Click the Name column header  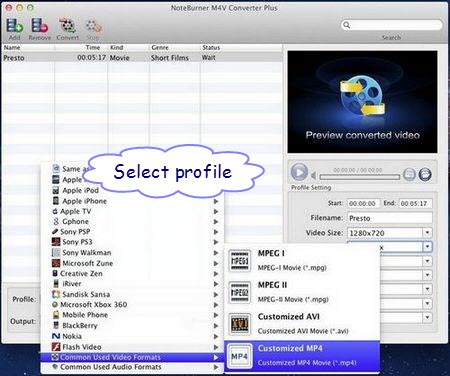(x=28, y=48)
